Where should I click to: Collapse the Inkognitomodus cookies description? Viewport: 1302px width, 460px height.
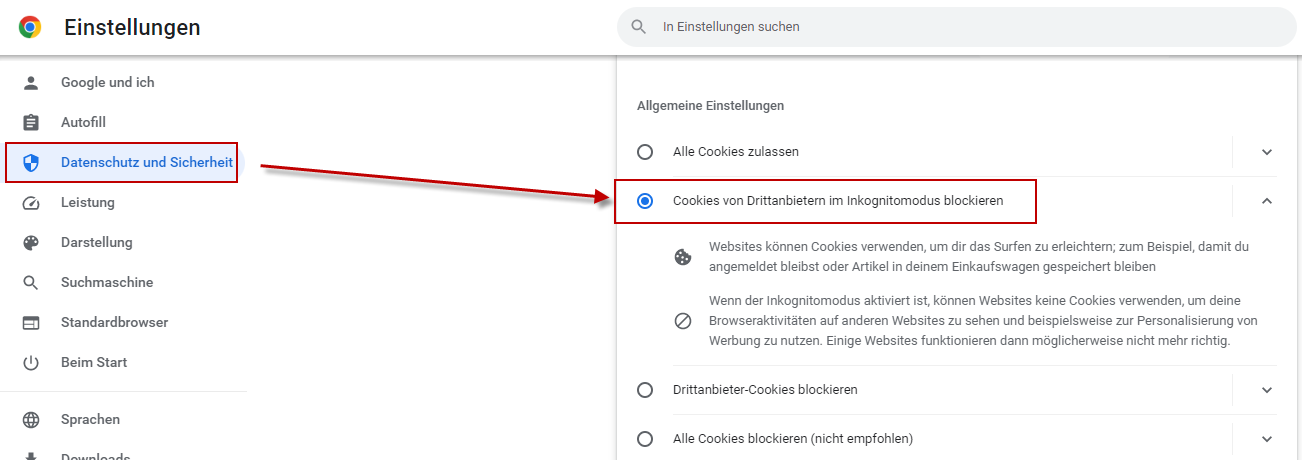coord(1267,201)
